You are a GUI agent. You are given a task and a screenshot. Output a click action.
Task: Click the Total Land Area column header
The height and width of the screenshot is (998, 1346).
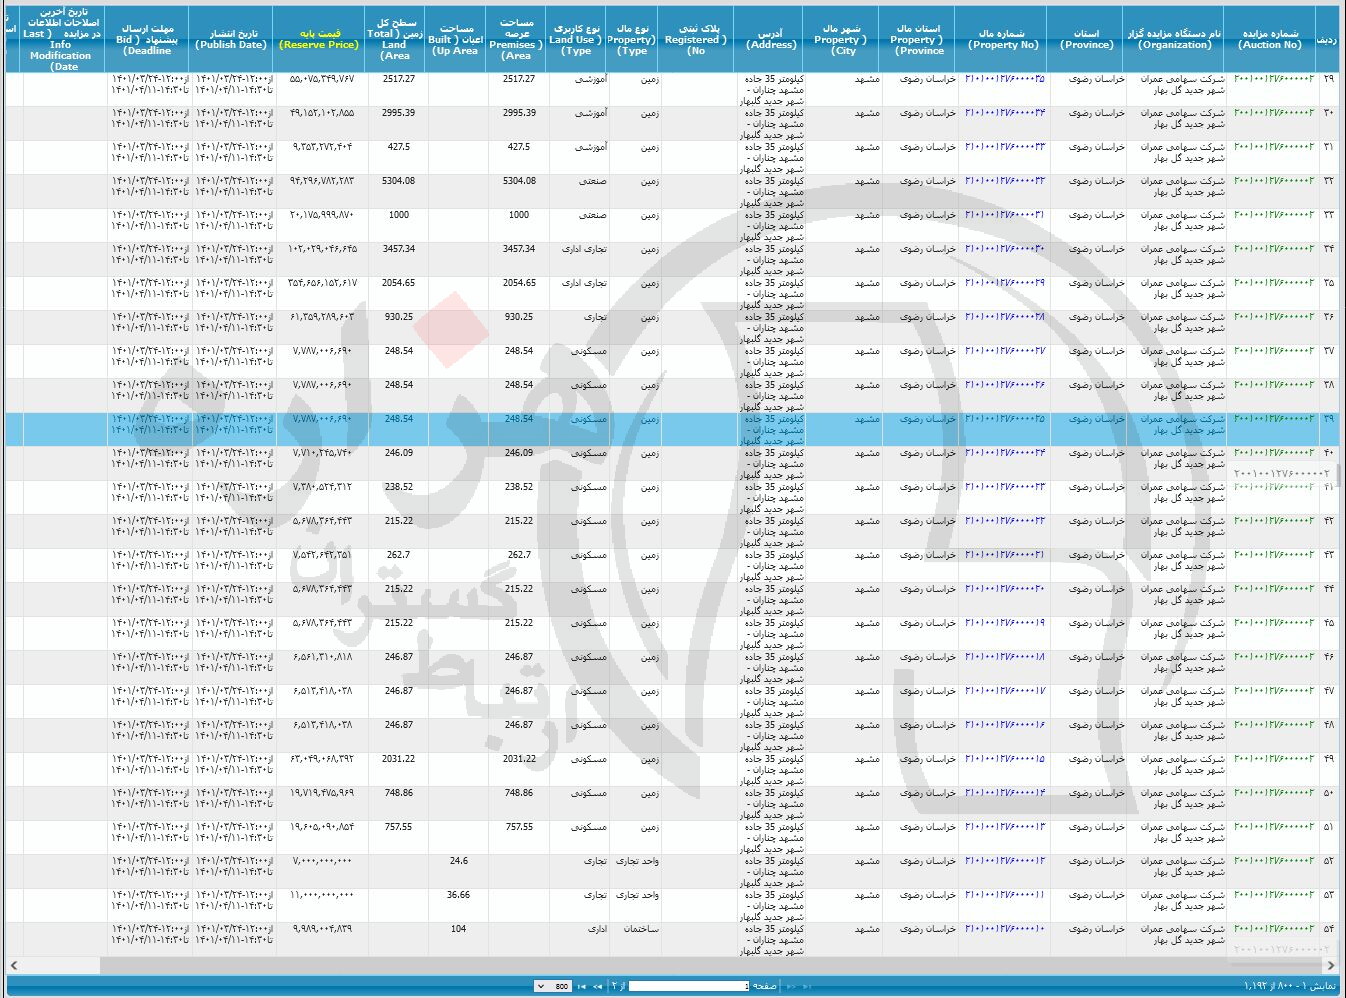click(x=395, y=39)
